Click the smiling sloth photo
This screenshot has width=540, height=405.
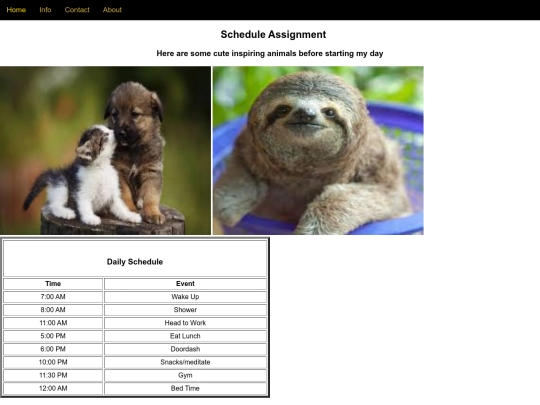pos(318,150)
